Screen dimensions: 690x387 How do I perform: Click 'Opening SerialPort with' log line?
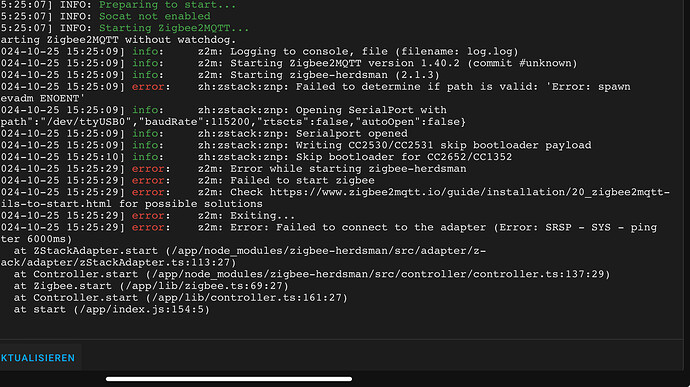(x=224, y=110)
